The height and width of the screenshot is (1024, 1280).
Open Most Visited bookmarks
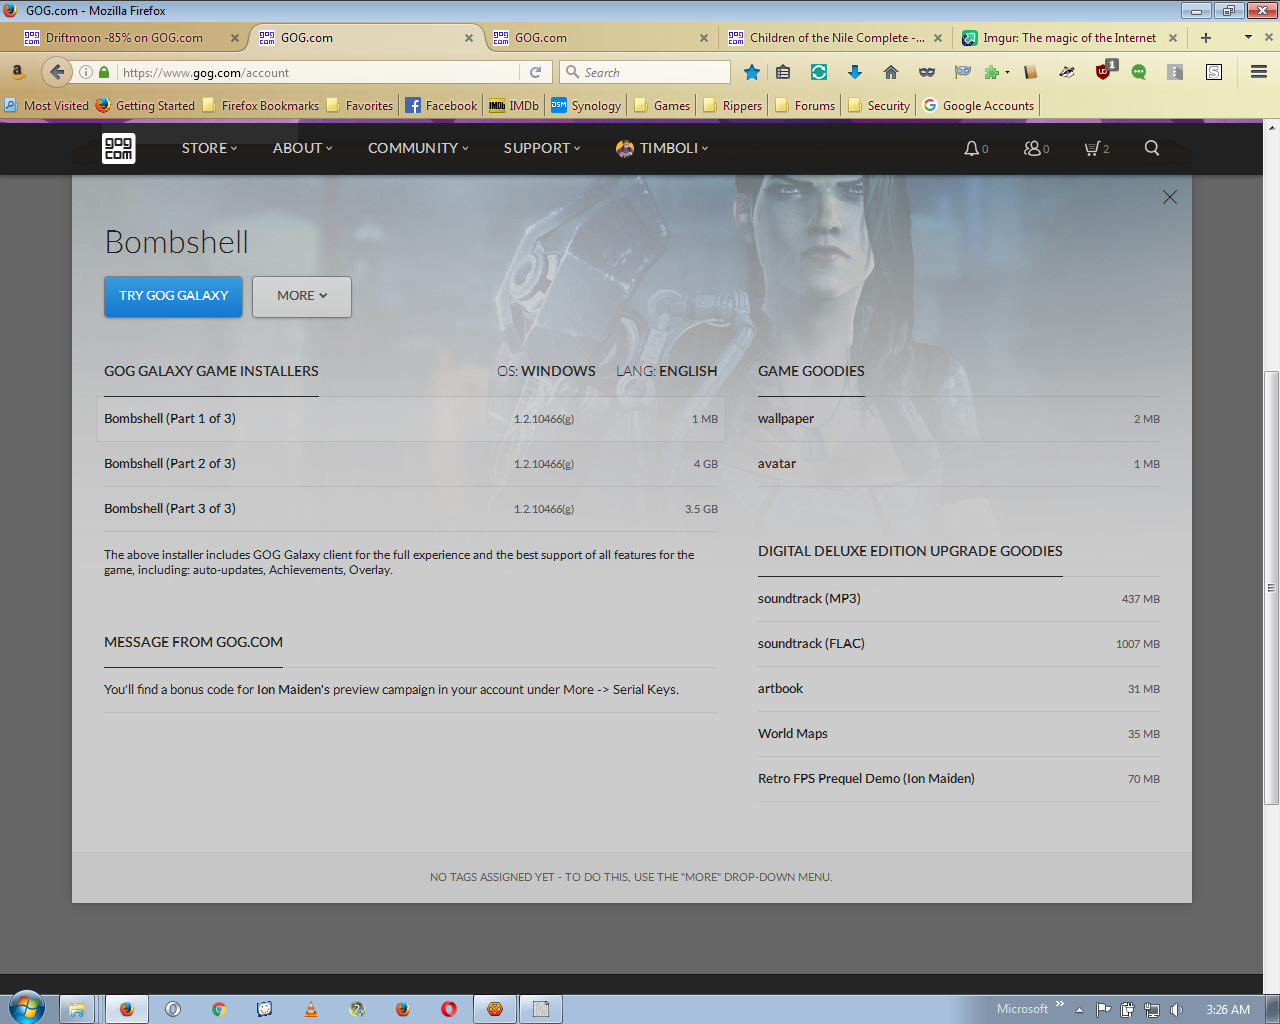tap(46, 105)
